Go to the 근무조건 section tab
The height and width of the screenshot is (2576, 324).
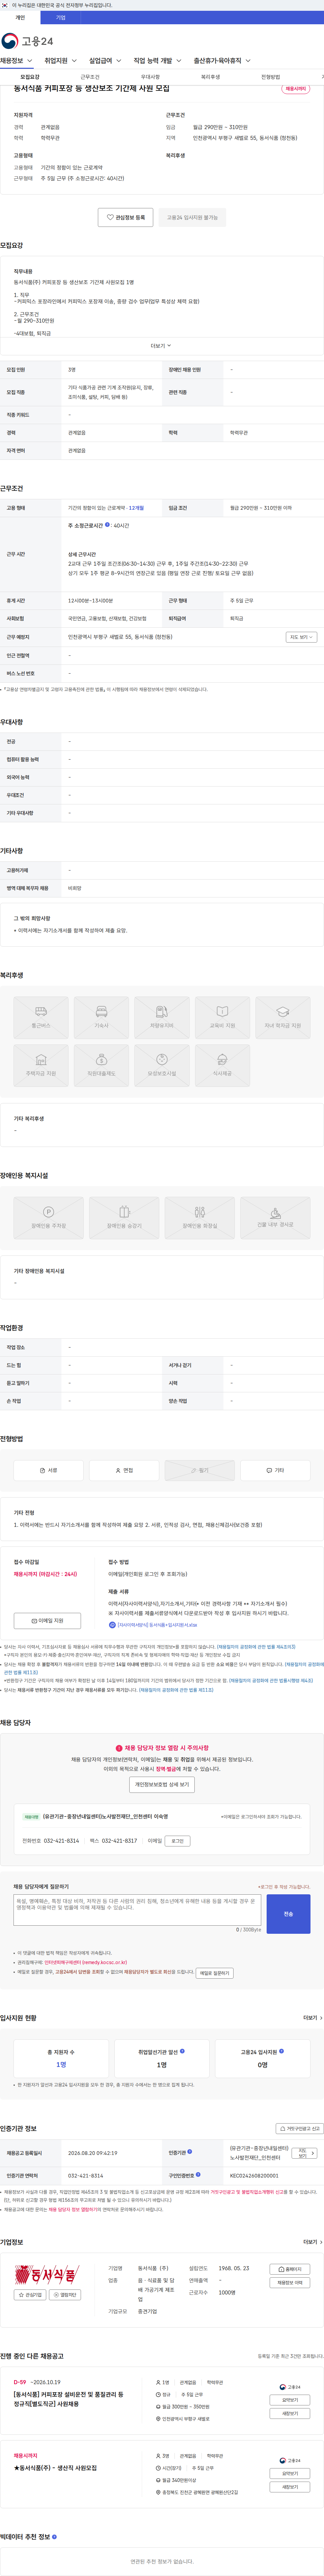(90, 77)
